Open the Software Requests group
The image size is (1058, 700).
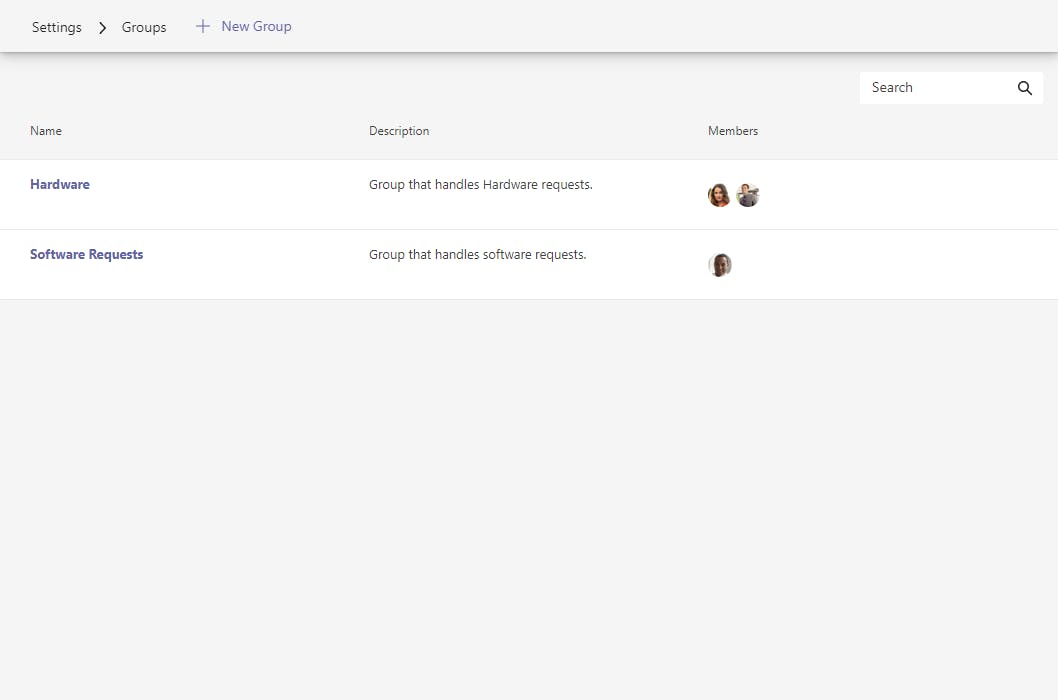pyautogui.click(x=87, y=254)
